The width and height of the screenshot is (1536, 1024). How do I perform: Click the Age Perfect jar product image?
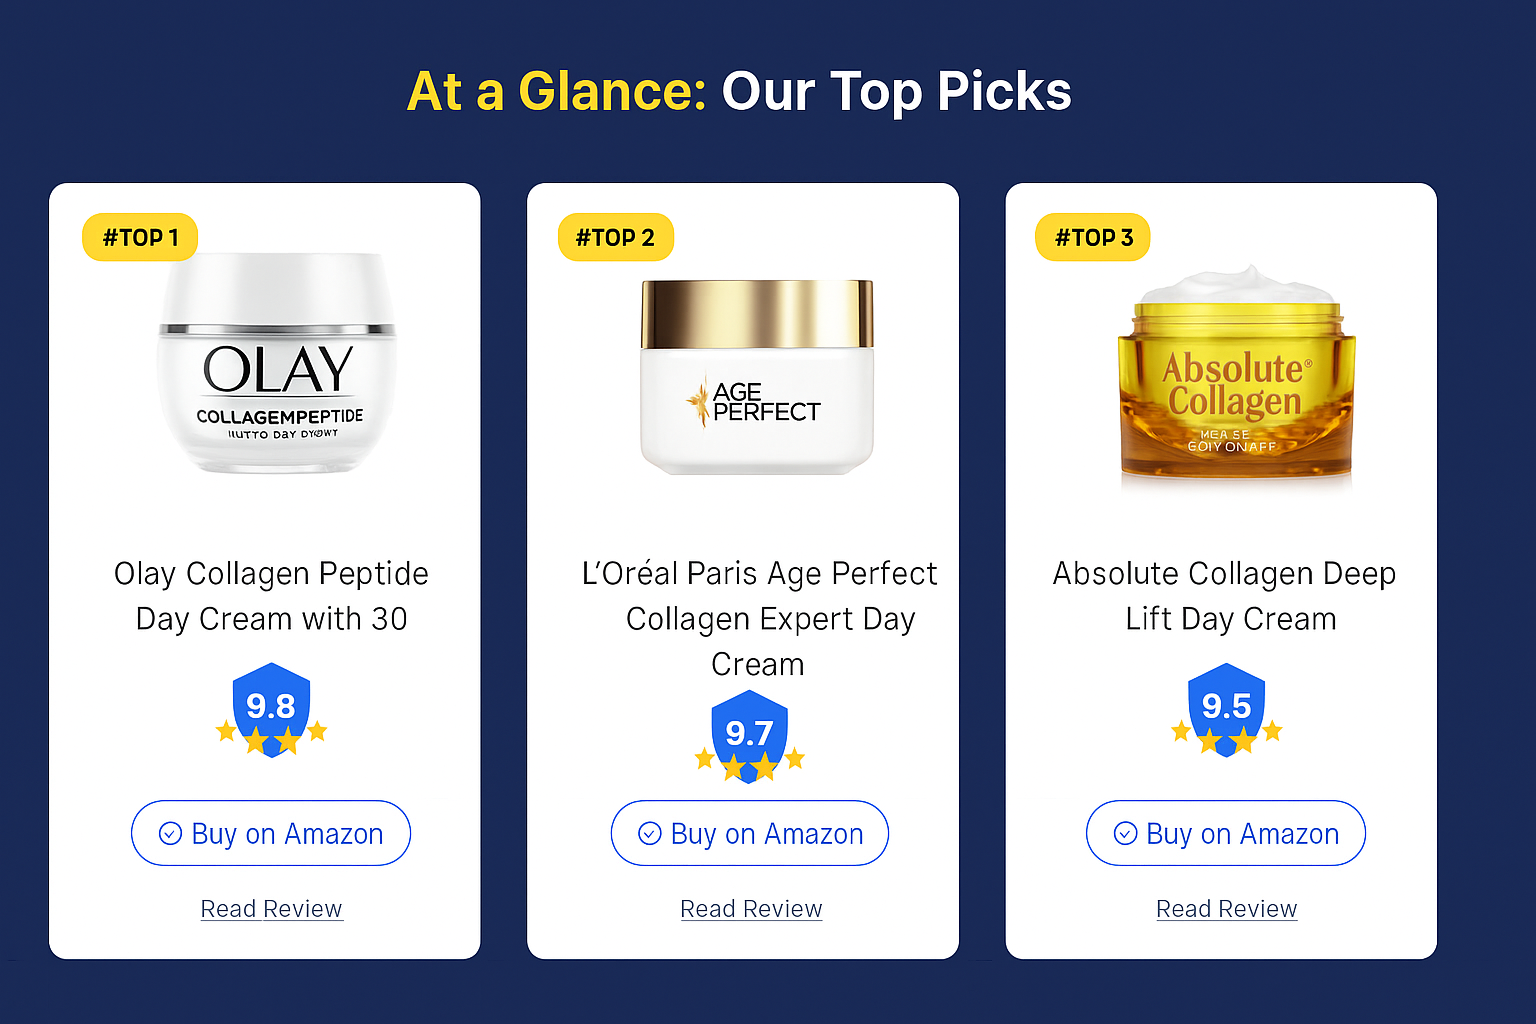pyautogui.click(x=757, y=377)
